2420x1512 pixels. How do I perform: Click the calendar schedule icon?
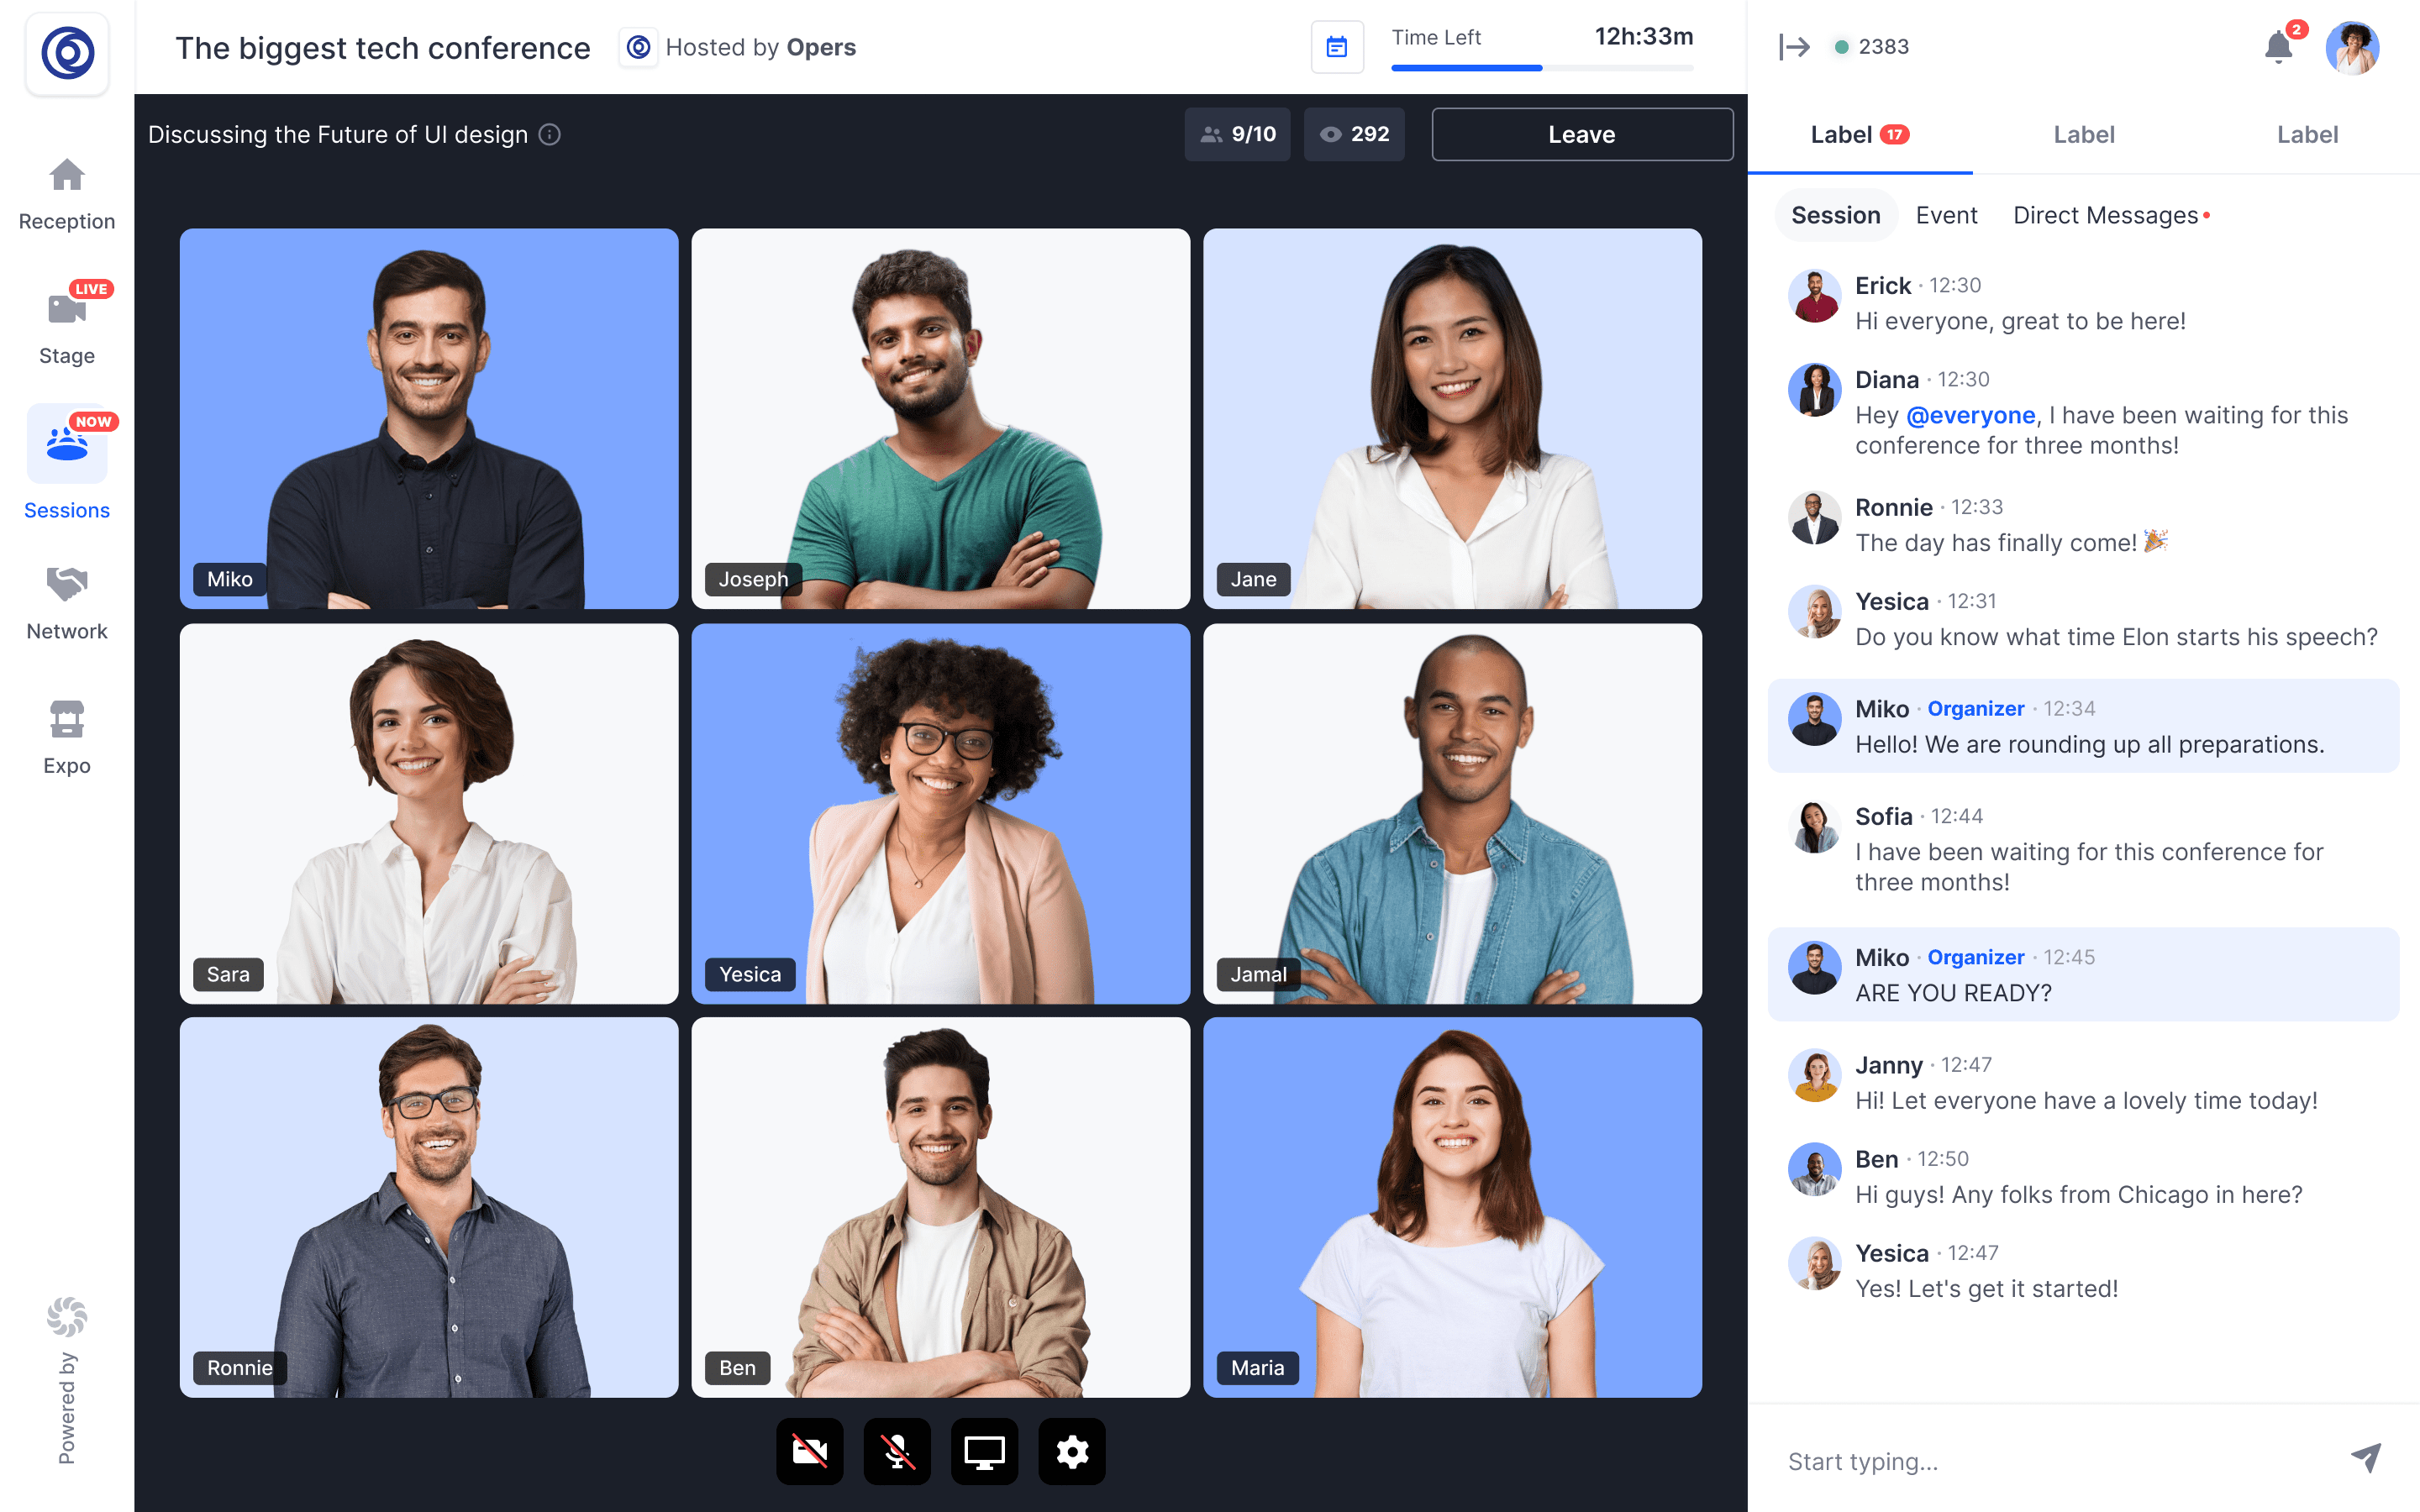pos(1336,47)
